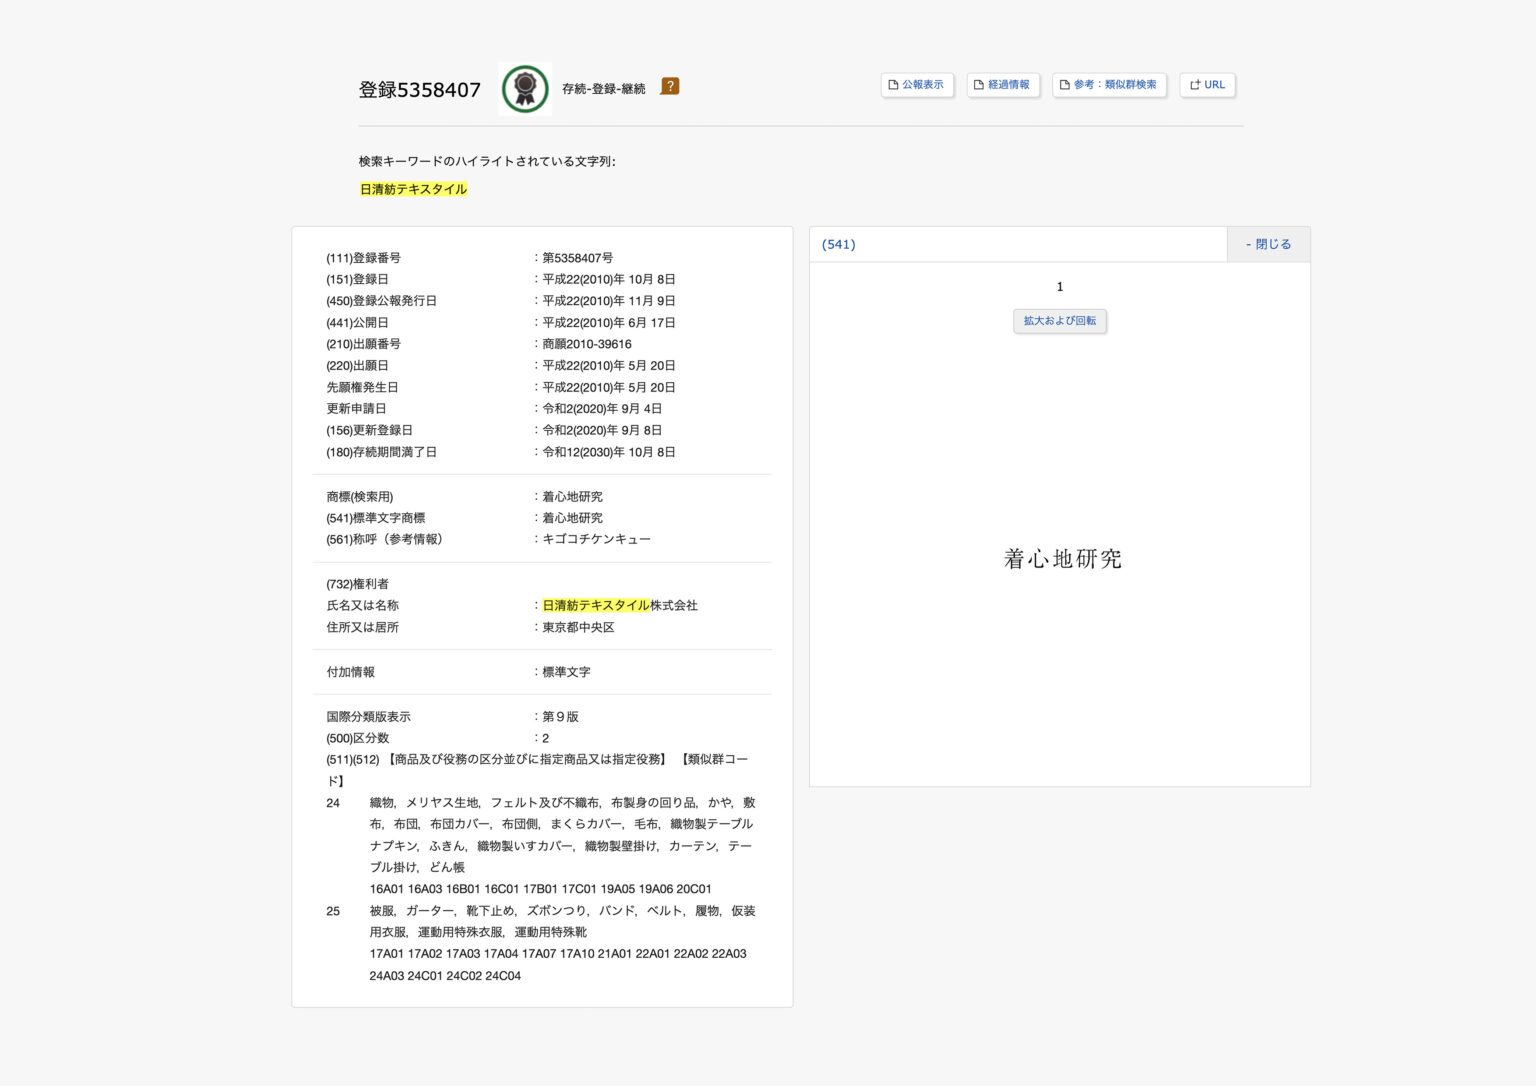Click highlighted keyword 日清紡テキスタイル under search heading

pos(413,189)
